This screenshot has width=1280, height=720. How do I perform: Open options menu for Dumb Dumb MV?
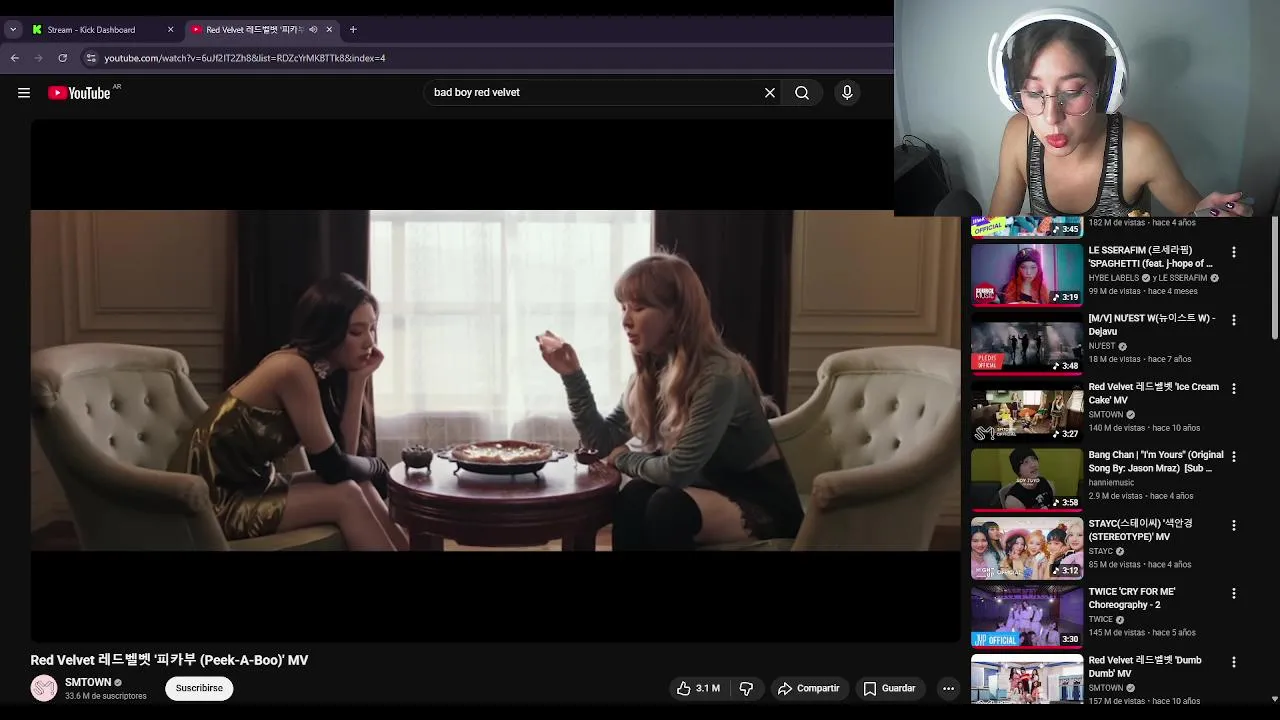pos(1234,662)
